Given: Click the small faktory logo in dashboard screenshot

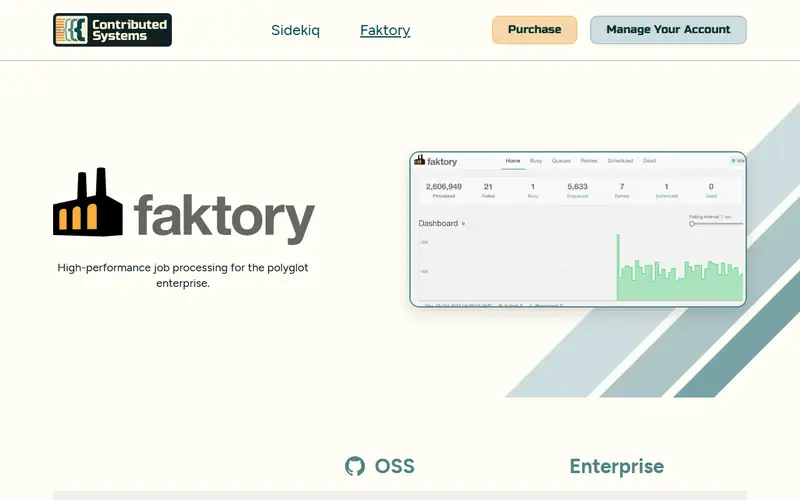Looking at the screenshot, I should (x=436, y=161).
